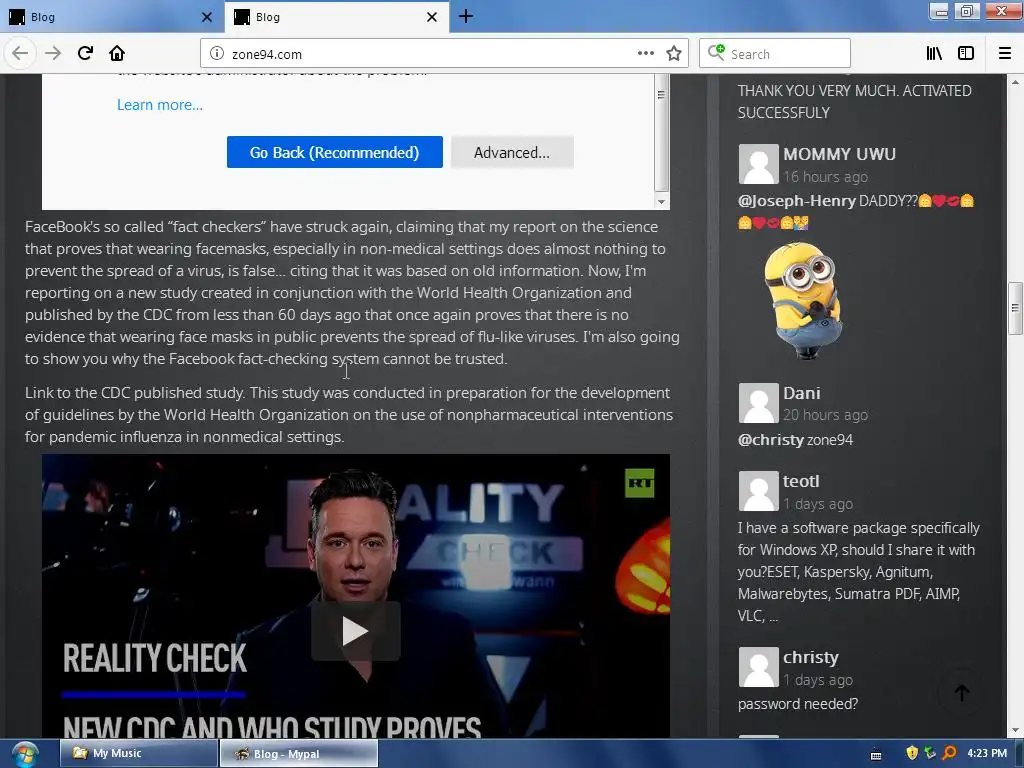This screenshot has width=1024, height=768.
Task: Open the Library bookmarks icon
Action: (935, 54)
